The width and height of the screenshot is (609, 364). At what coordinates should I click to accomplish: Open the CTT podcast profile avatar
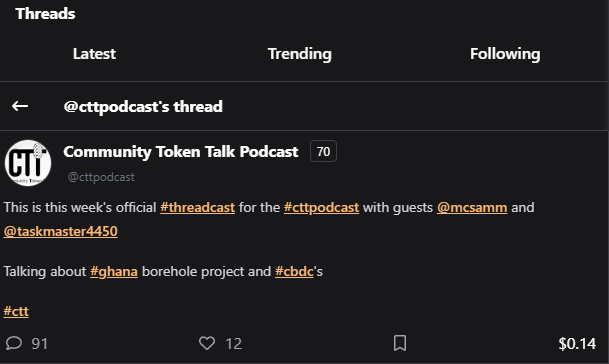[28, 163]
